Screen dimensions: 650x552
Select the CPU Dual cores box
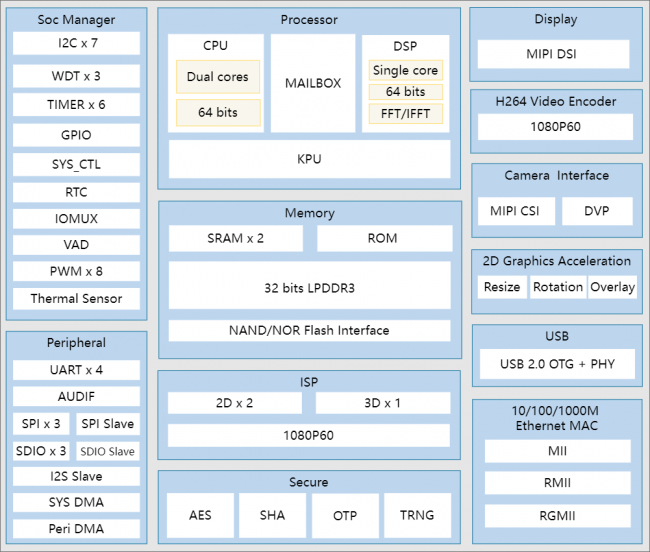point(218,77)
